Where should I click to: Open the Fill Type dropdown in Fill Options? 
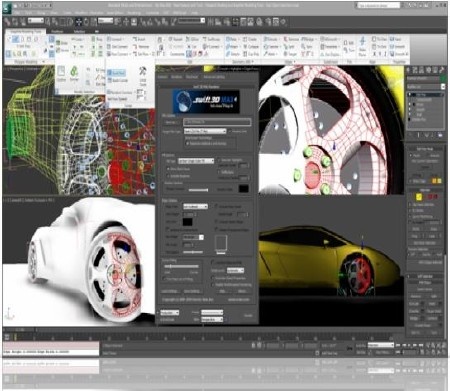(196, 161)
